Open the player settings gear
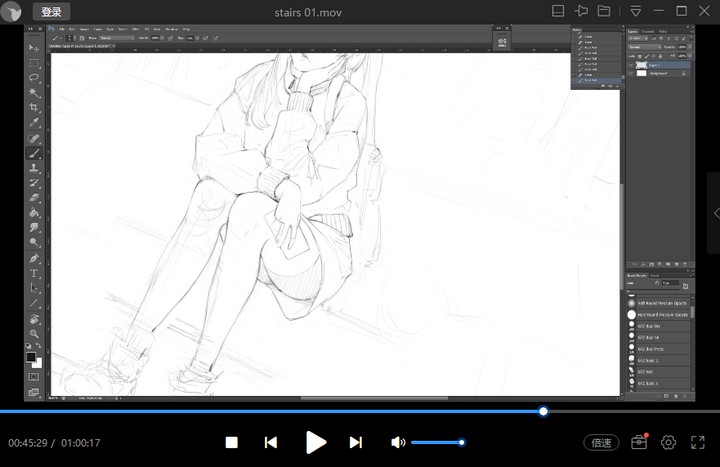The width and height of the screenshot is (720, 467). [x=668, y=442]
